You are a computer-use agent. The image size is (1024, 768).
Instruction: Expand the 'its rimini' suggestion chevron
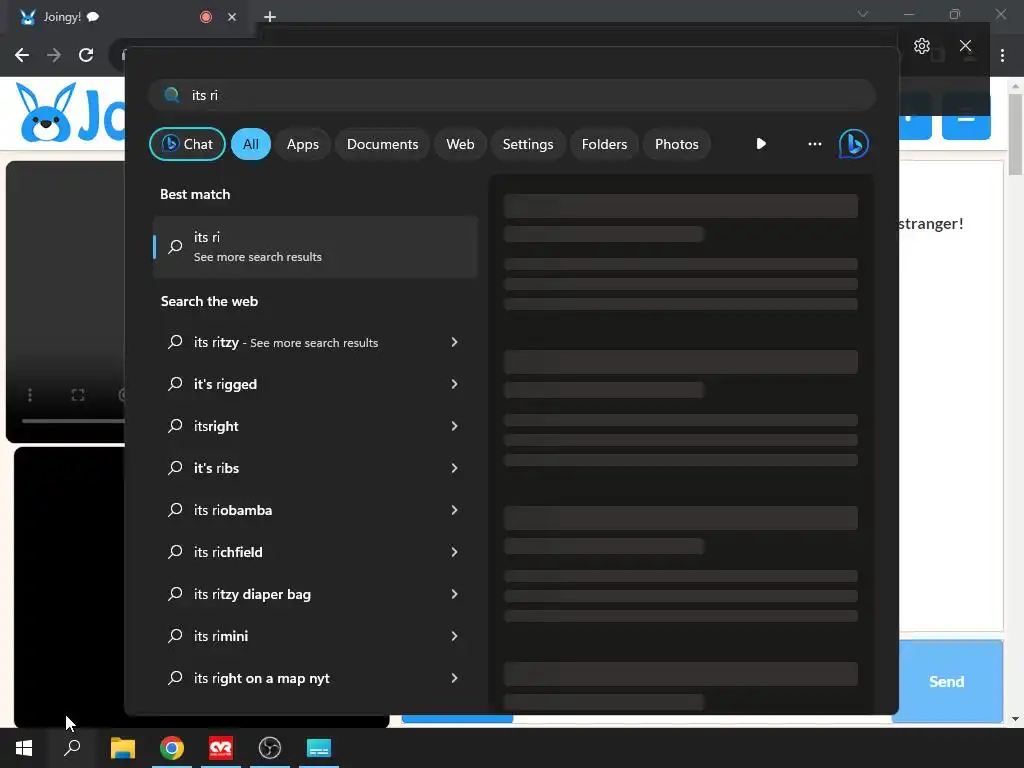coord(455,636)
